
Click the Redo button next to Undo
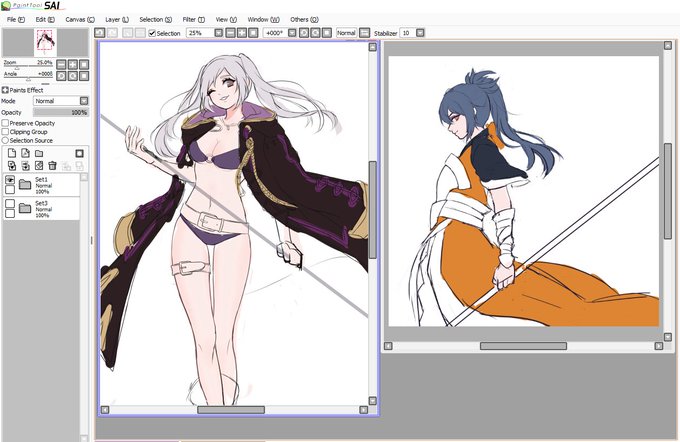(112, 33)
